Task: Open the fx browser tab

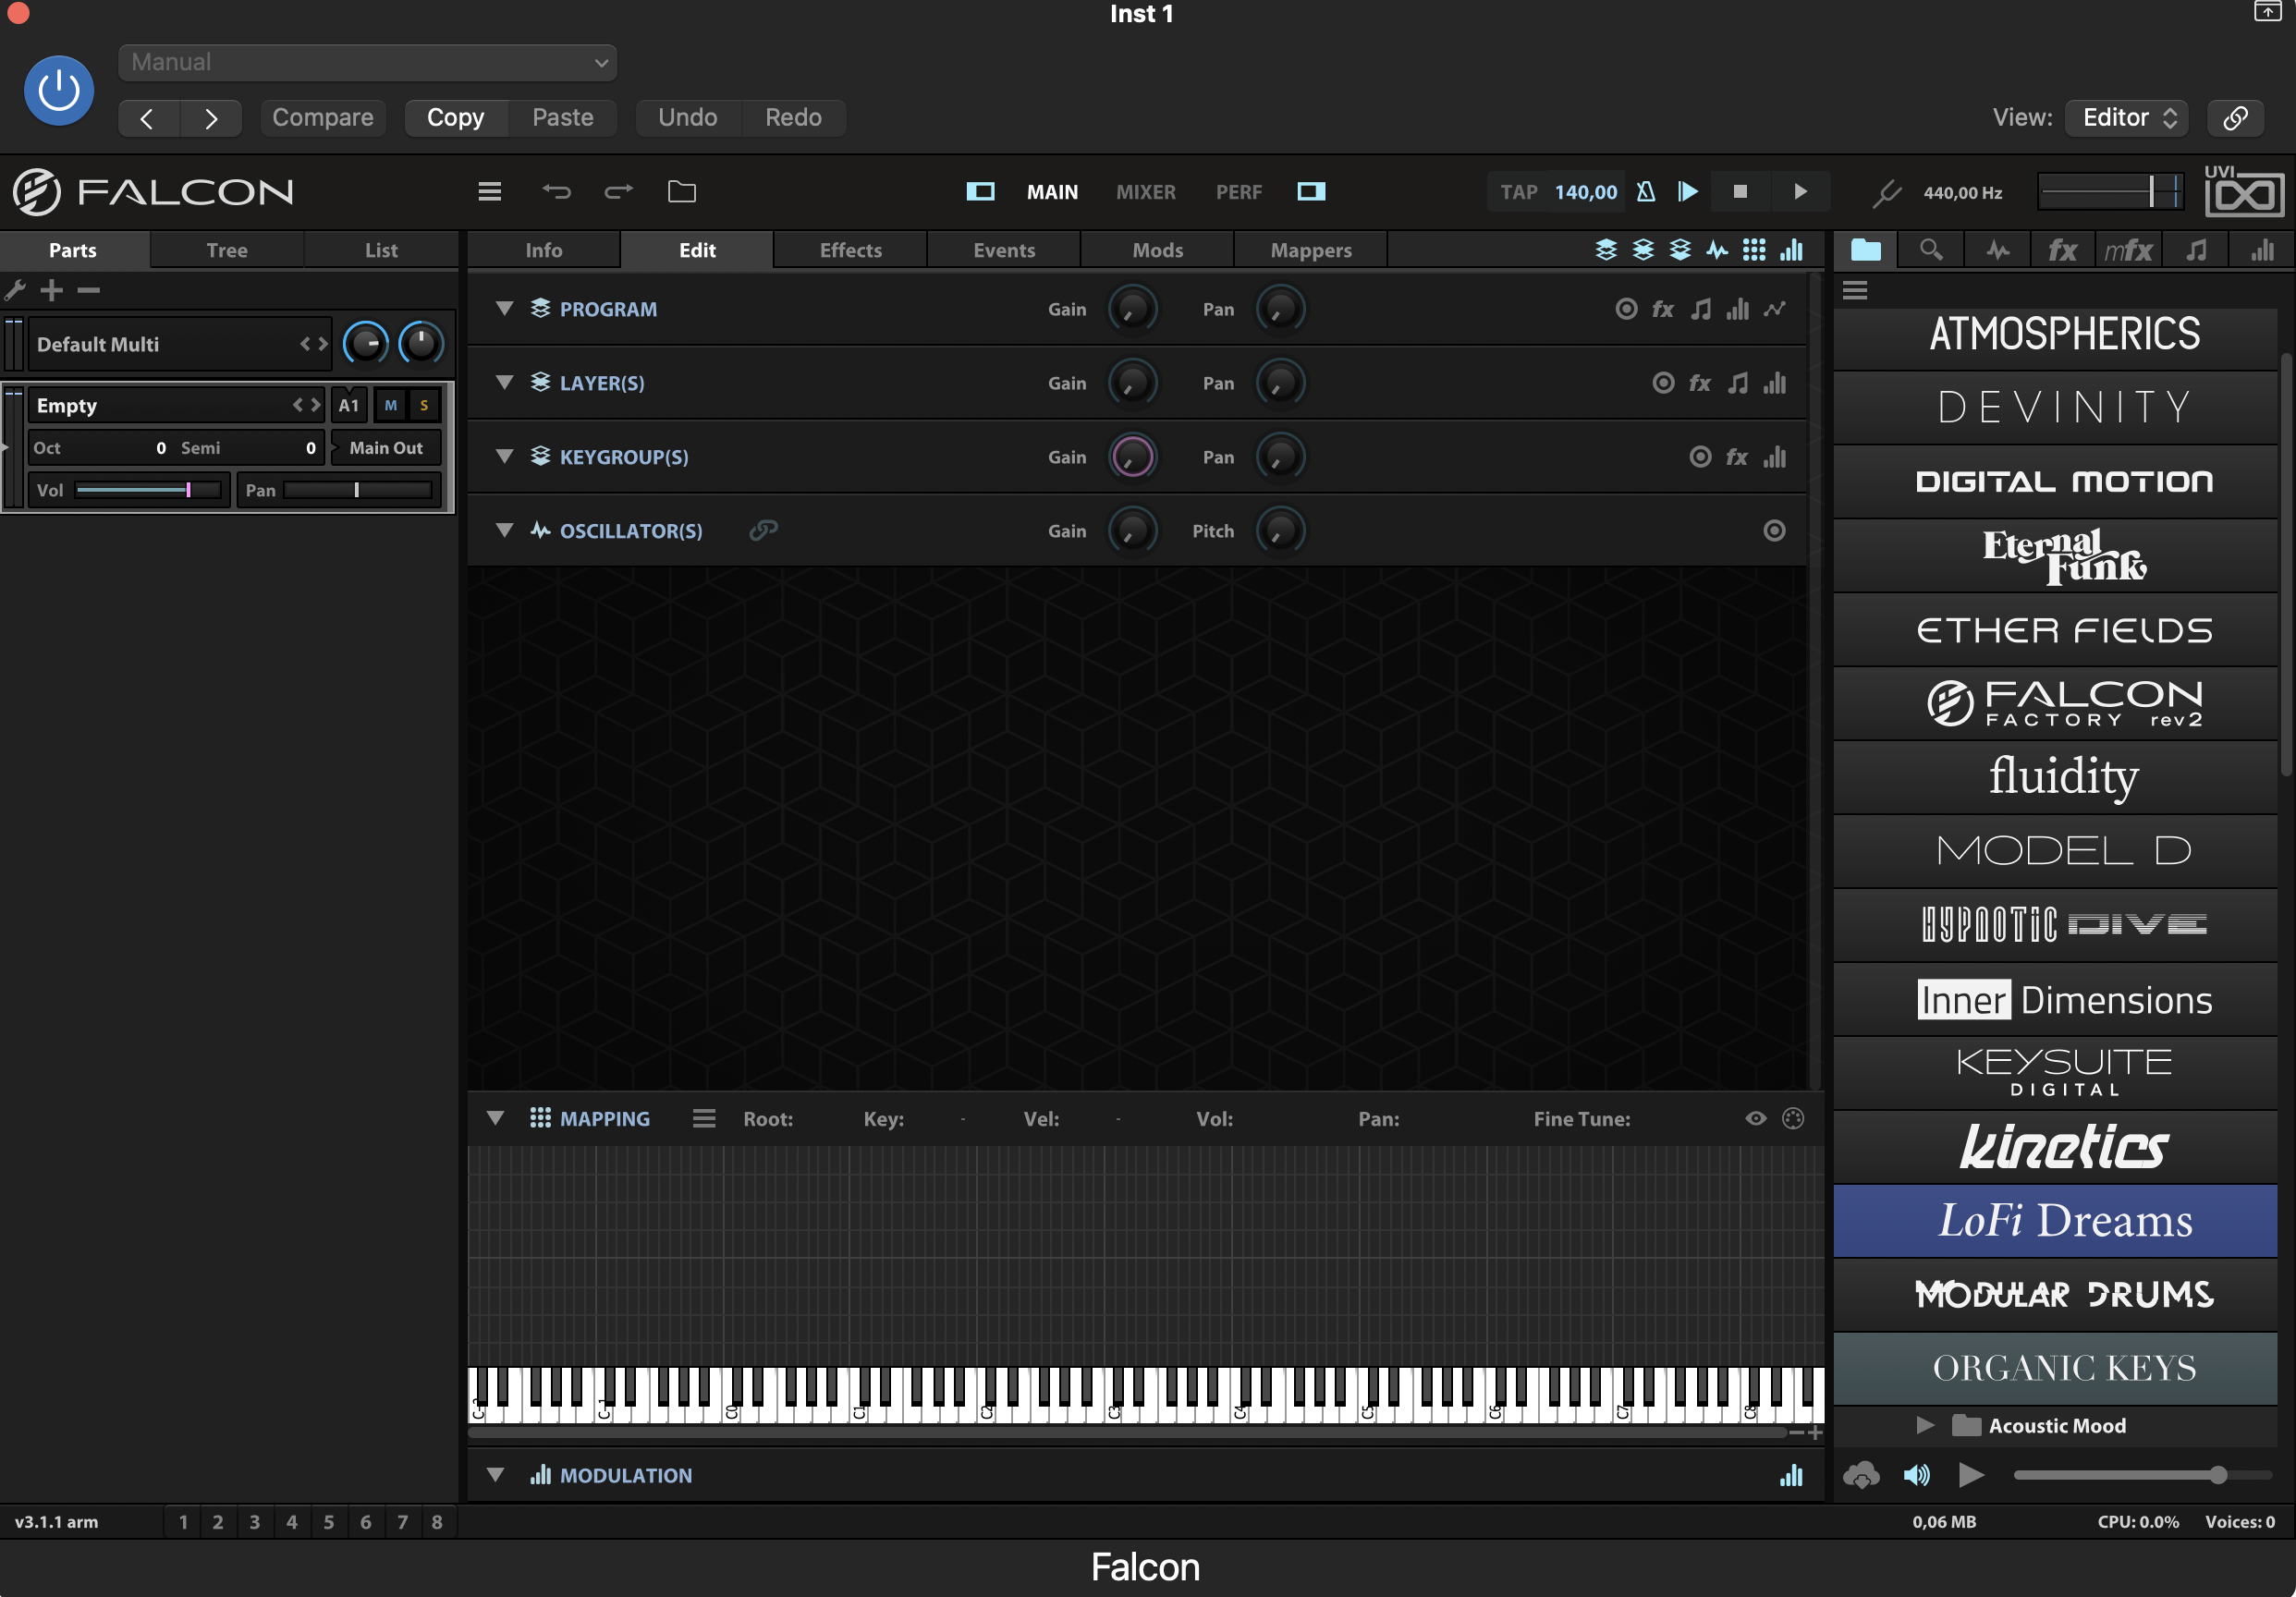Action: 2062,250
